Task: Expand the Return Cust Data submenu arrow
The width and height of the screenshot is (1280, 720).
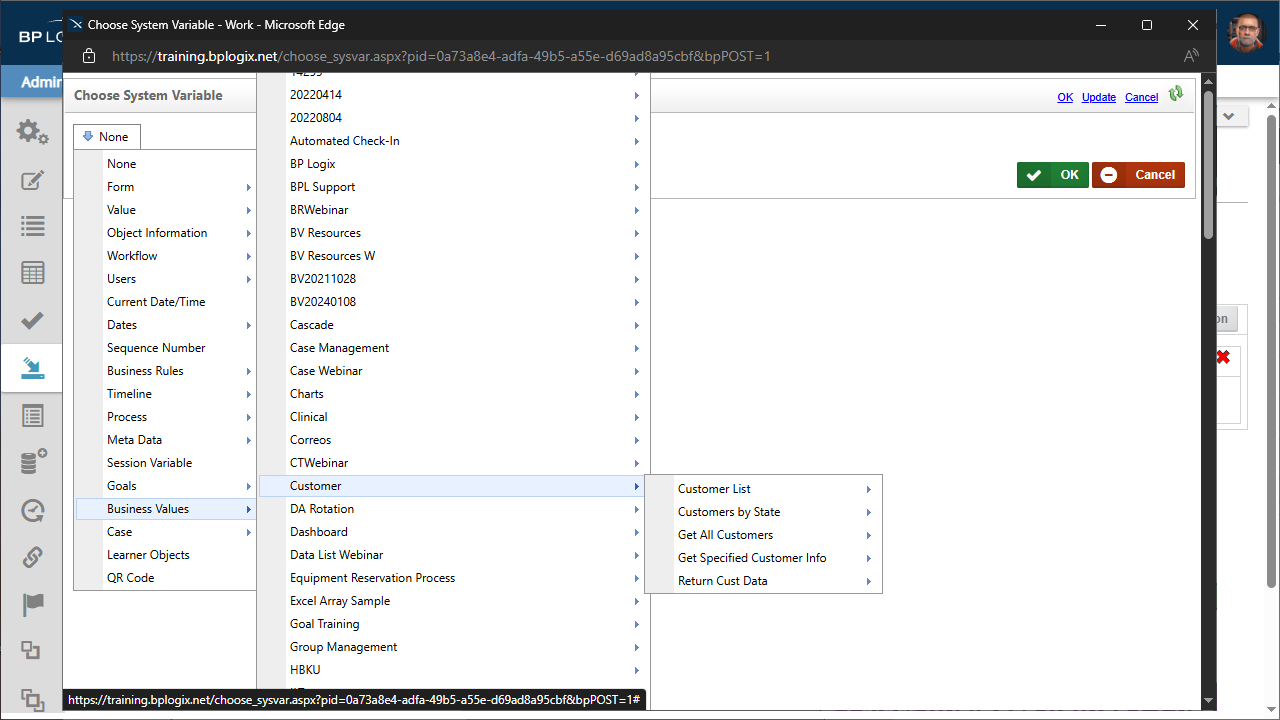Action: [869, 581]
